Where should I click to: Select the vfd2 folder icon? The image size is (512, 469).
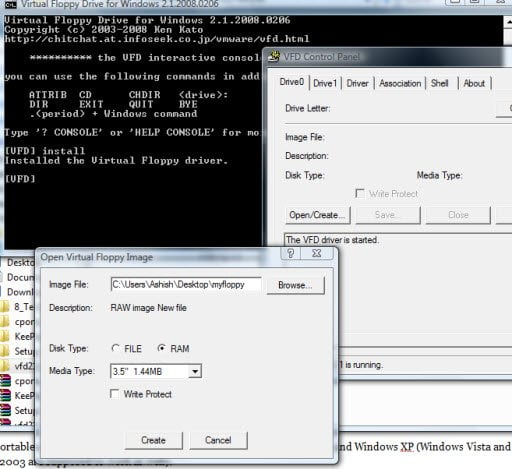(x=5, y=366)
